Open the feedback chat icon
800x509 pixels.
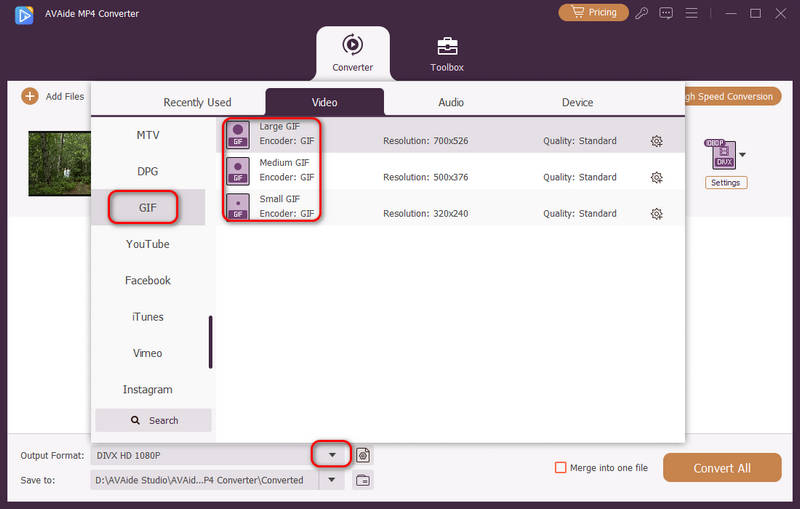click(x=666, y=13)
